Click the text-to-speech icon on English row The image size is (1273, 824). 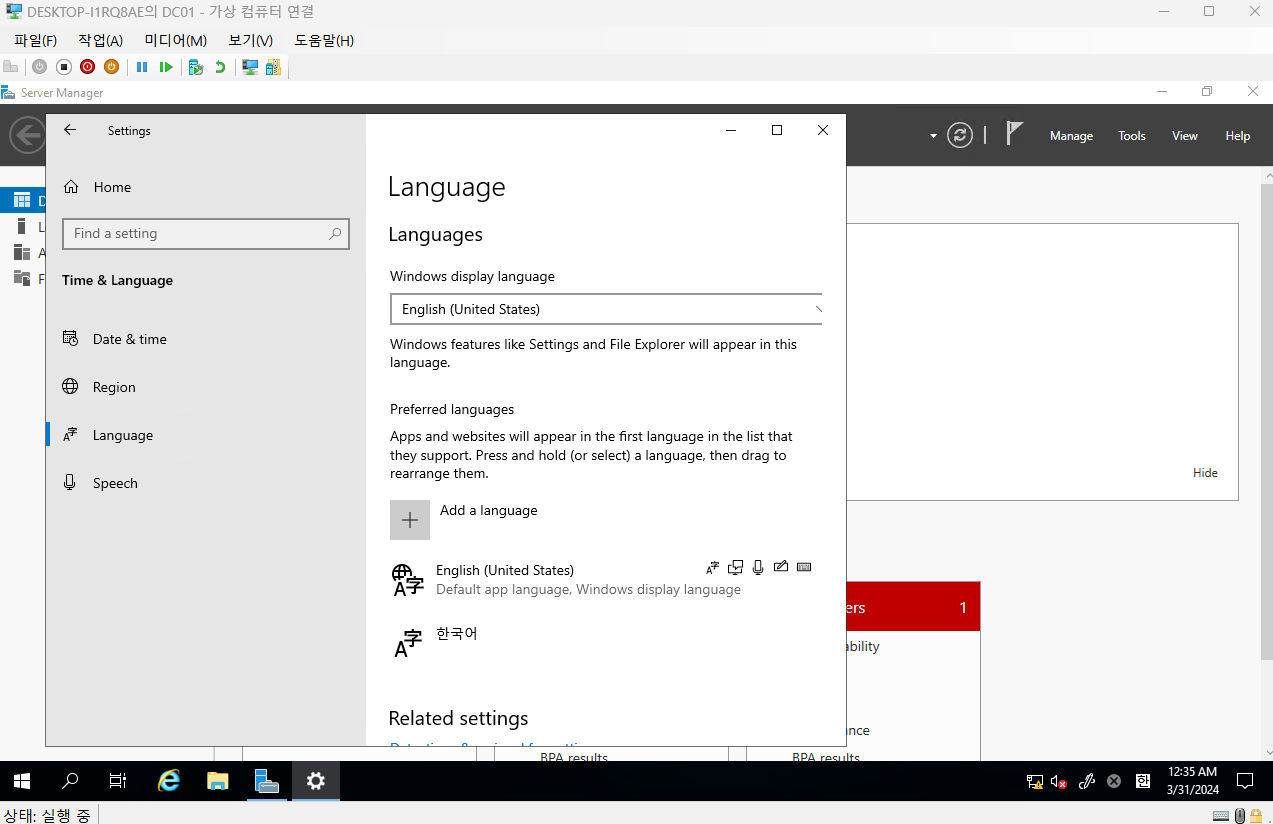[x=735, y=568]
